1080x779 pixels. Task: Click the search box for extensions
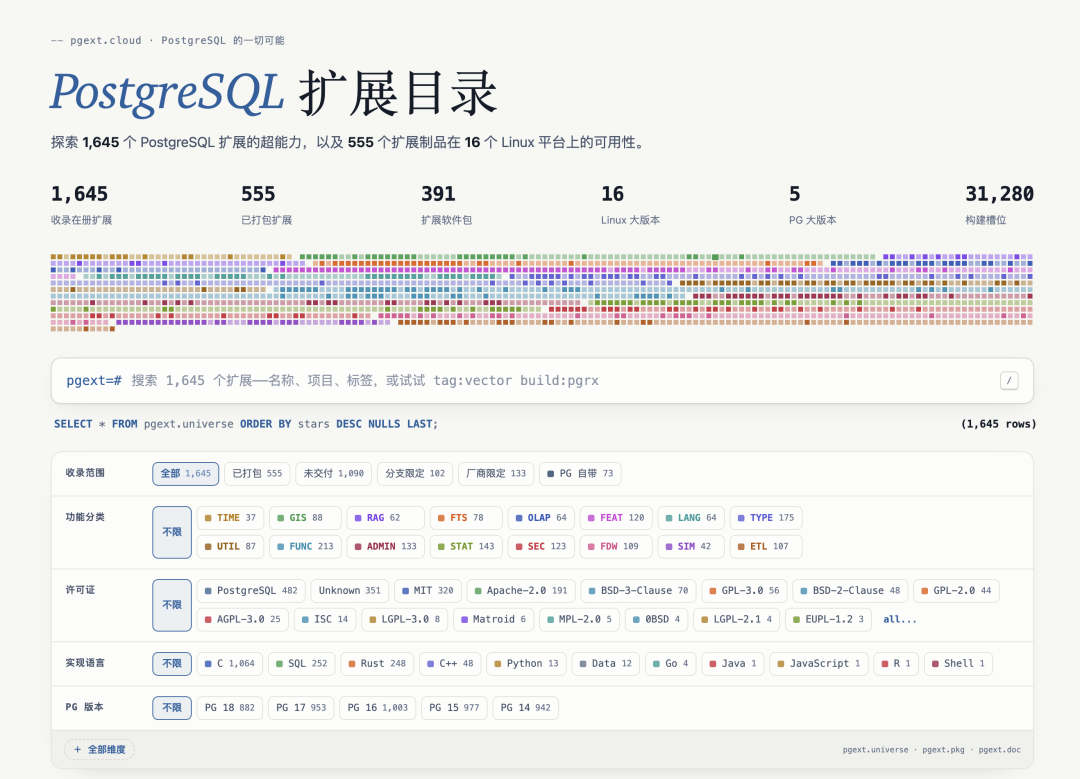tap(542, 380)
